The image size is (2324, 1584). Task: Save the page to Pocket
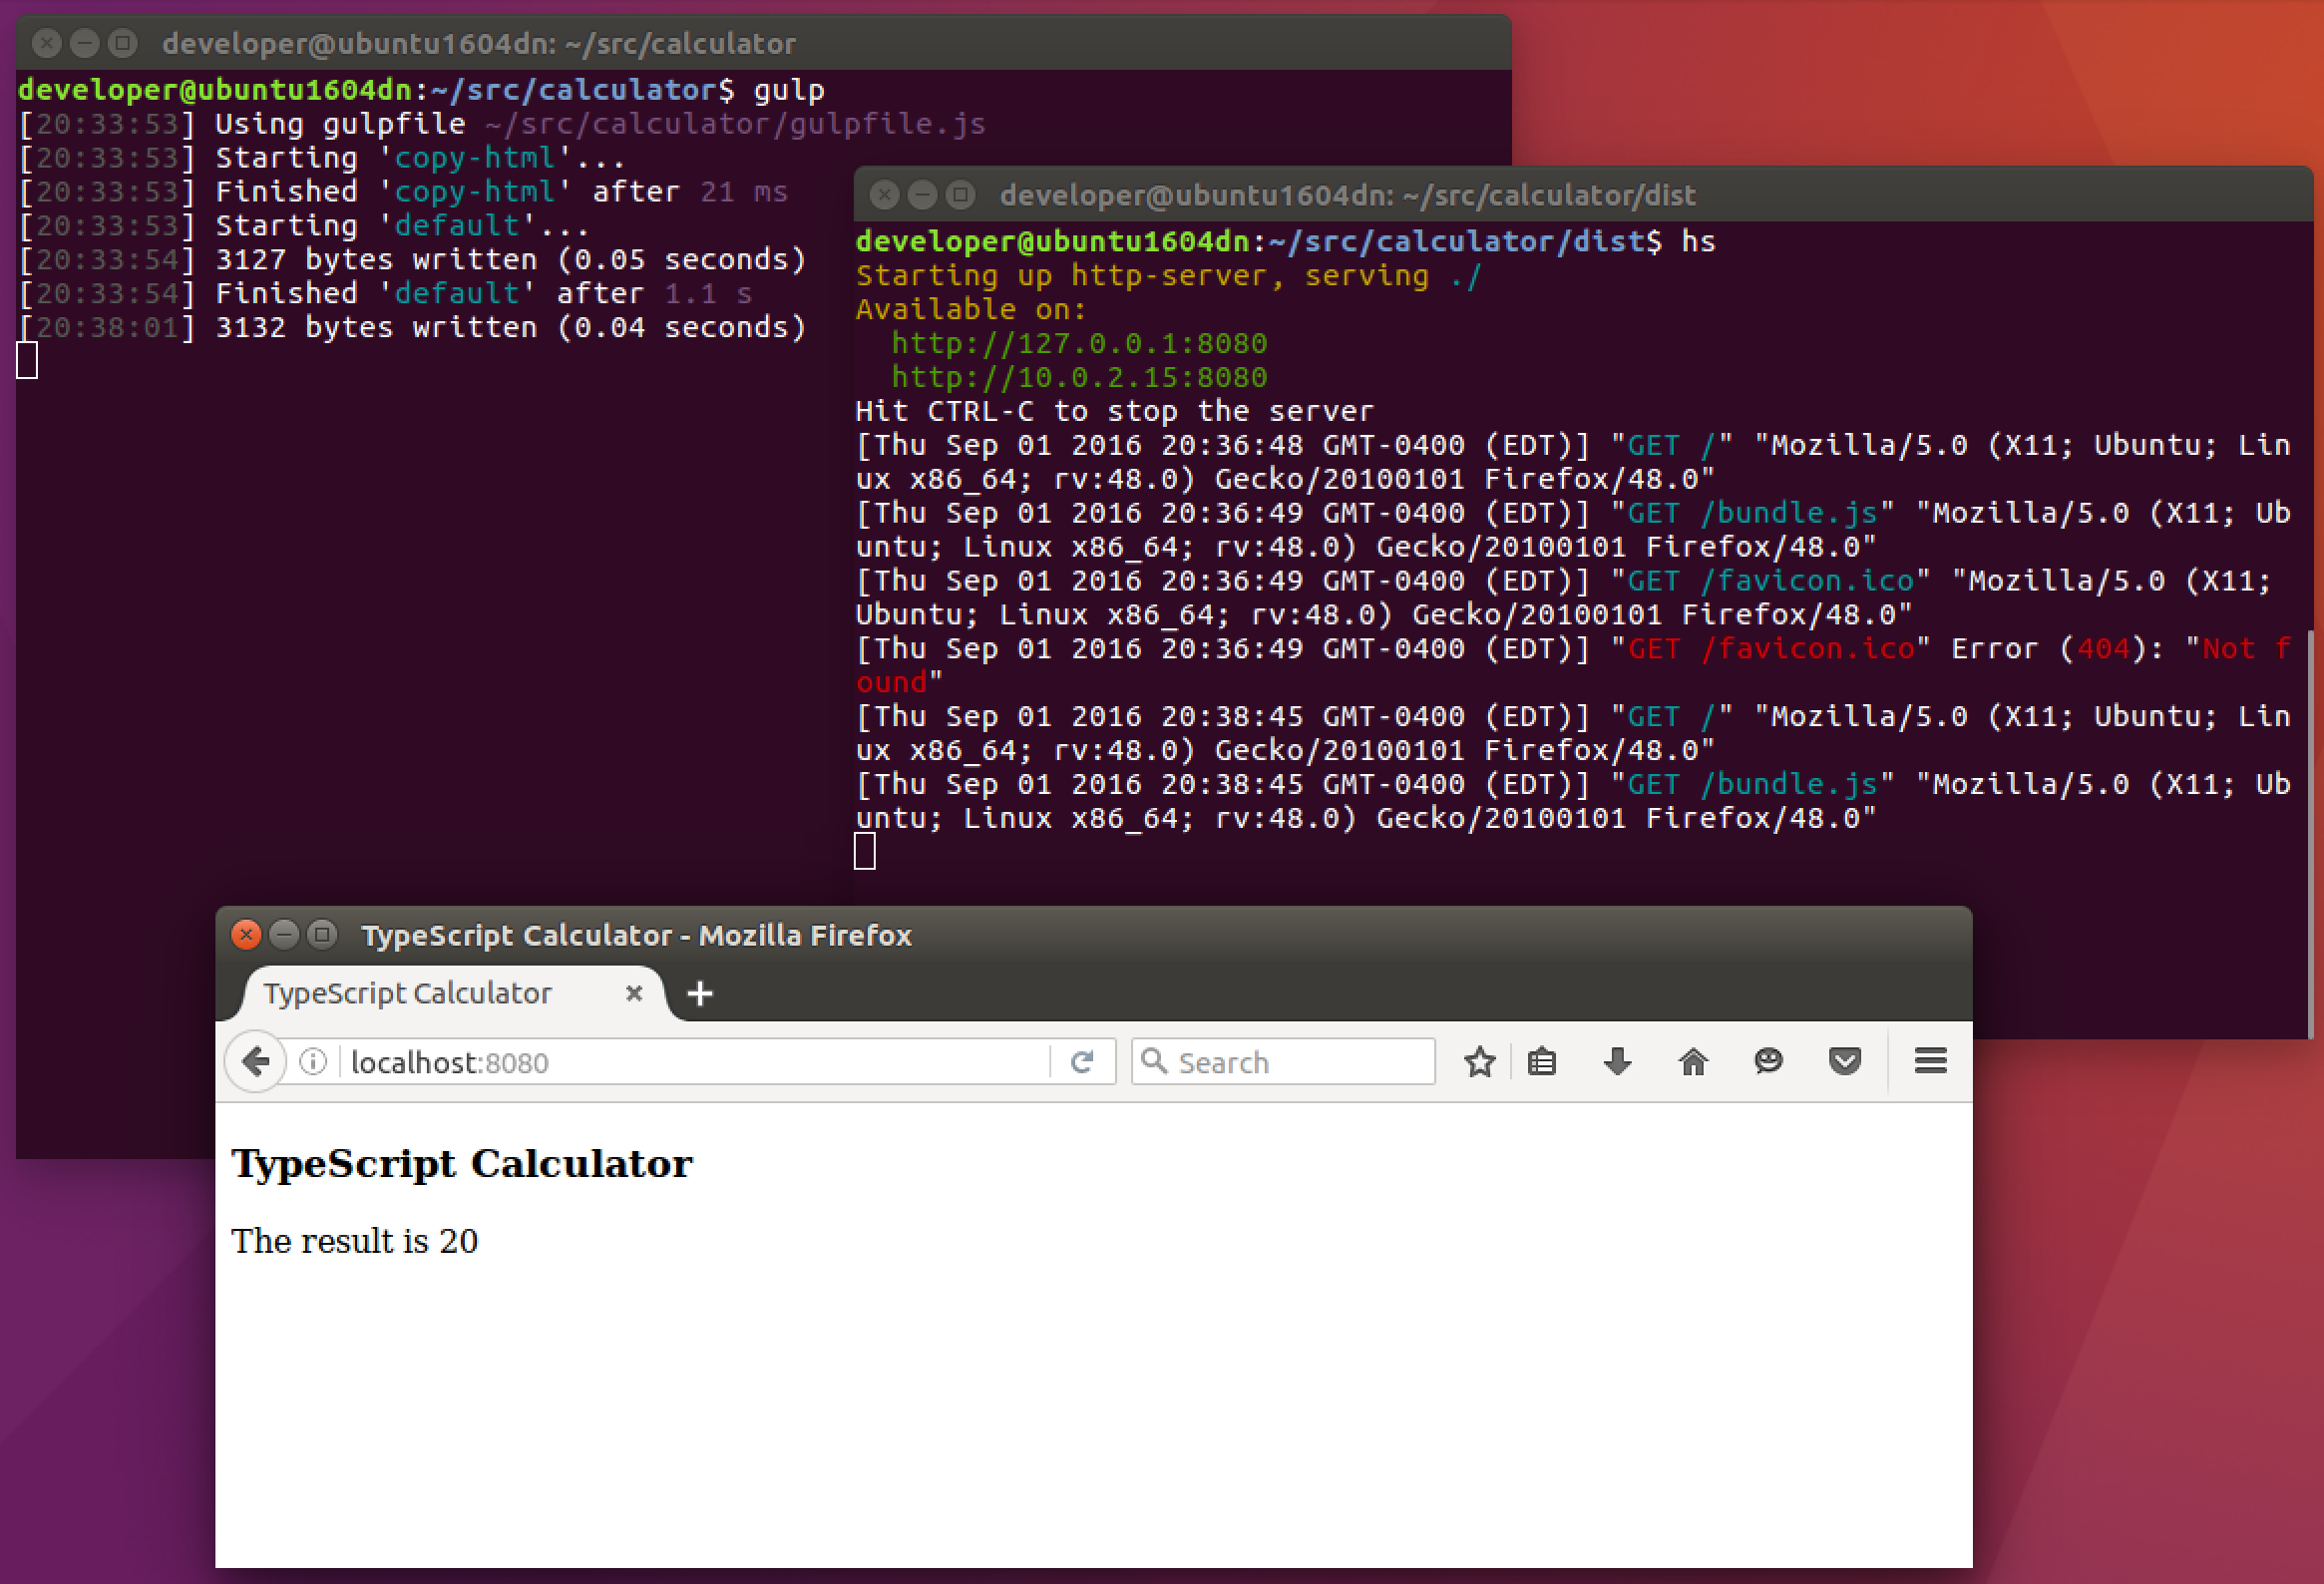[1844, 1061]
